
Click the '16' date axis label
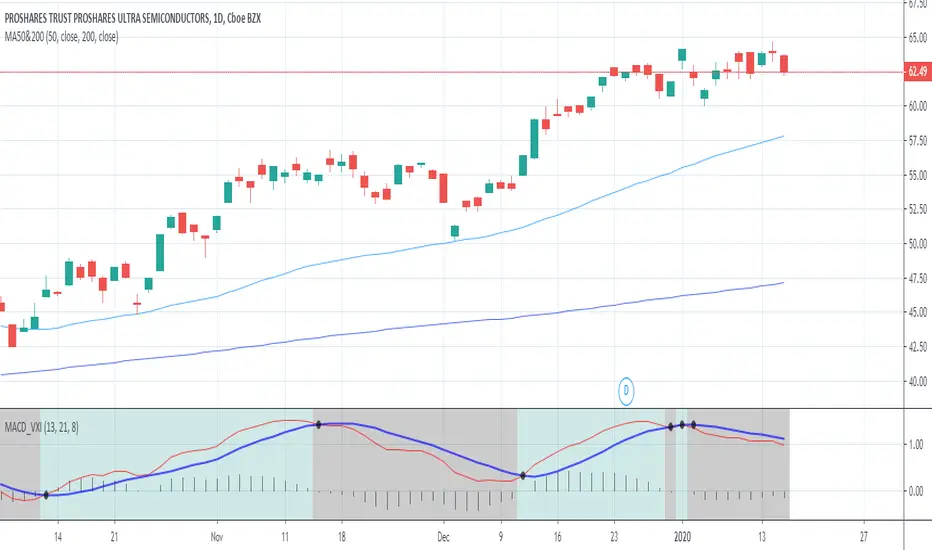[x=557, y=537]
